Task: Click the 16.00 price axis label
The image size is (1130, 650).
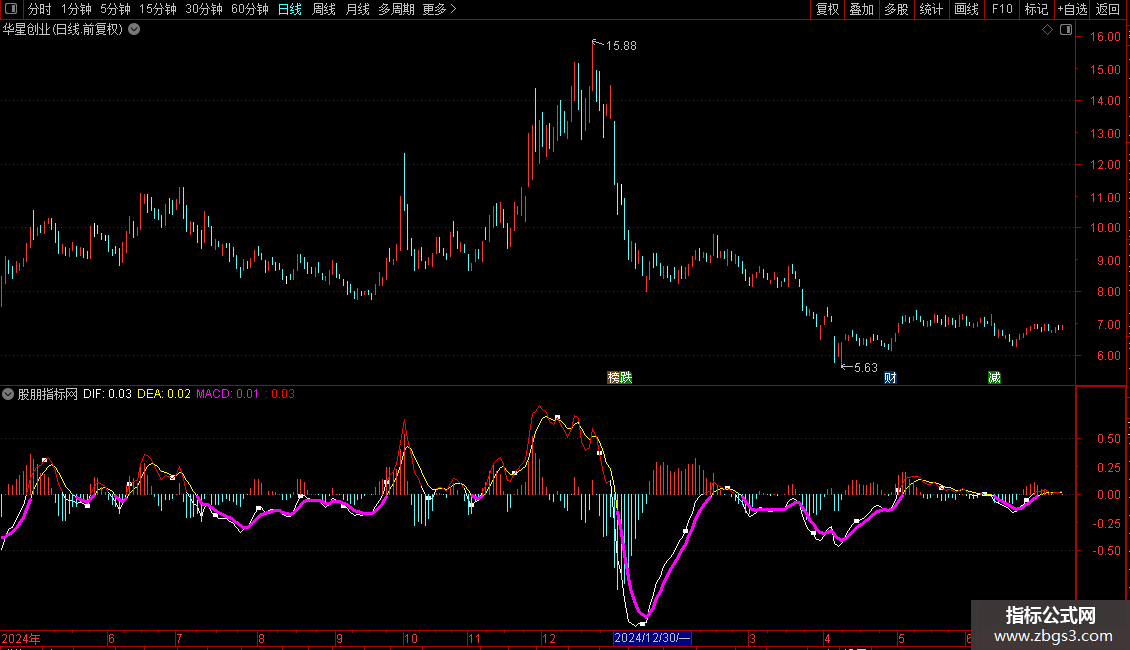Action: coord(1105,37)
